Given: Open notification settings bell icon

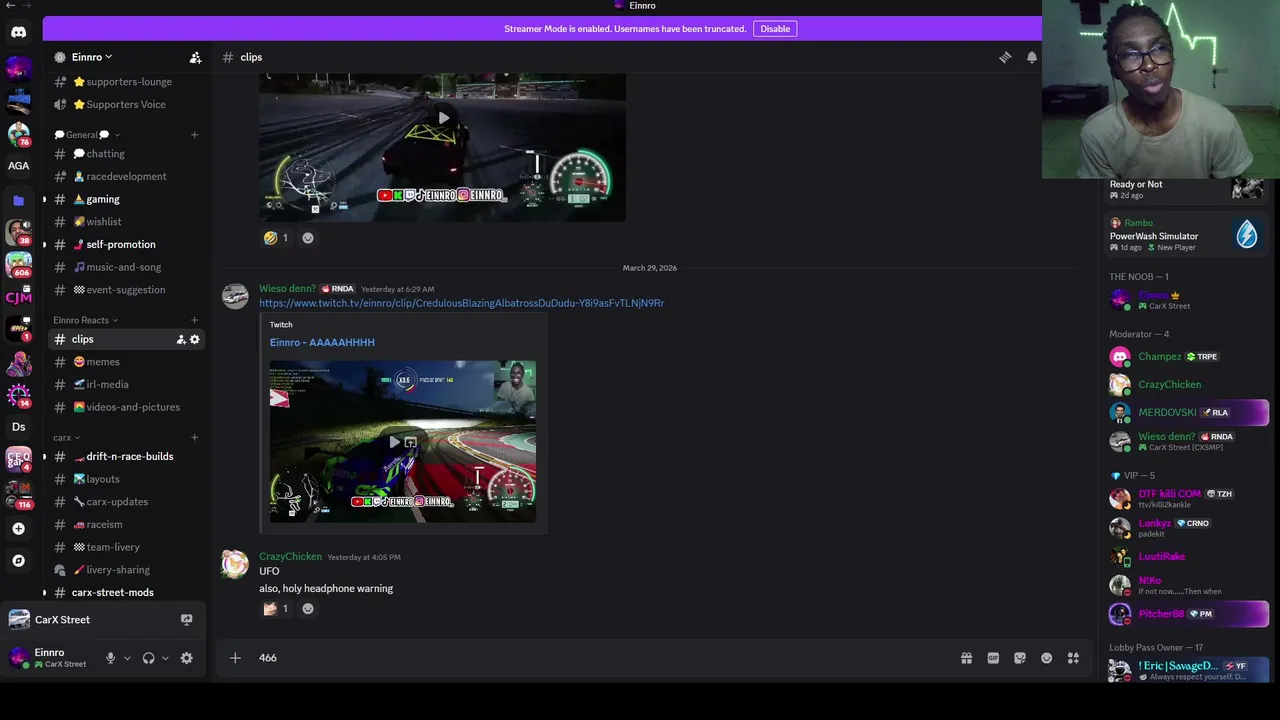Looking at the screenshot, I should coord(1031,58).
